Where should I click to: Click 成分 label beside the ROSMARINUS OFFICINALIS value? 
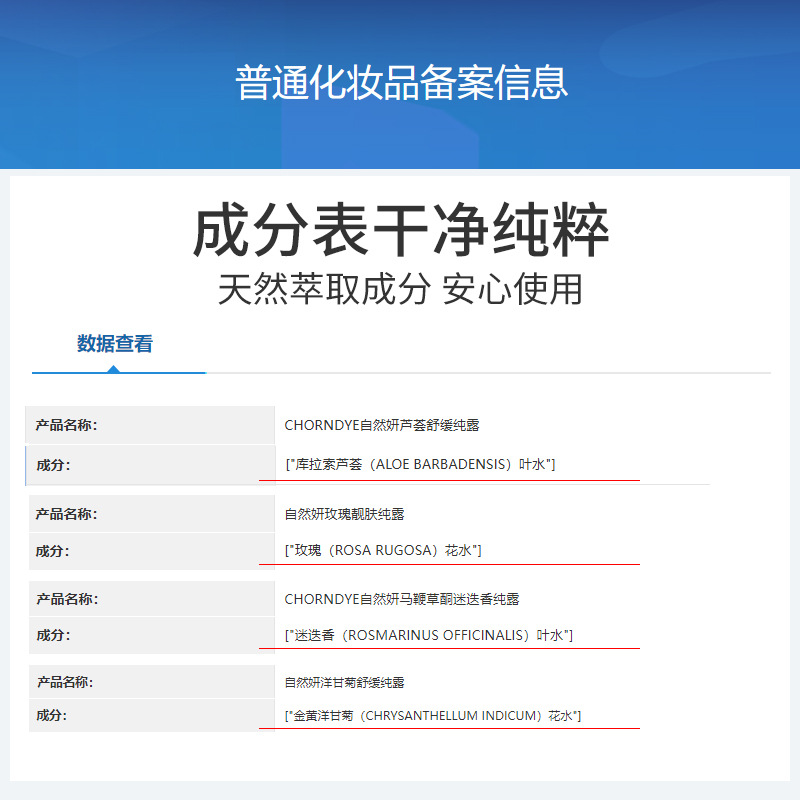(x=53, y=635)
